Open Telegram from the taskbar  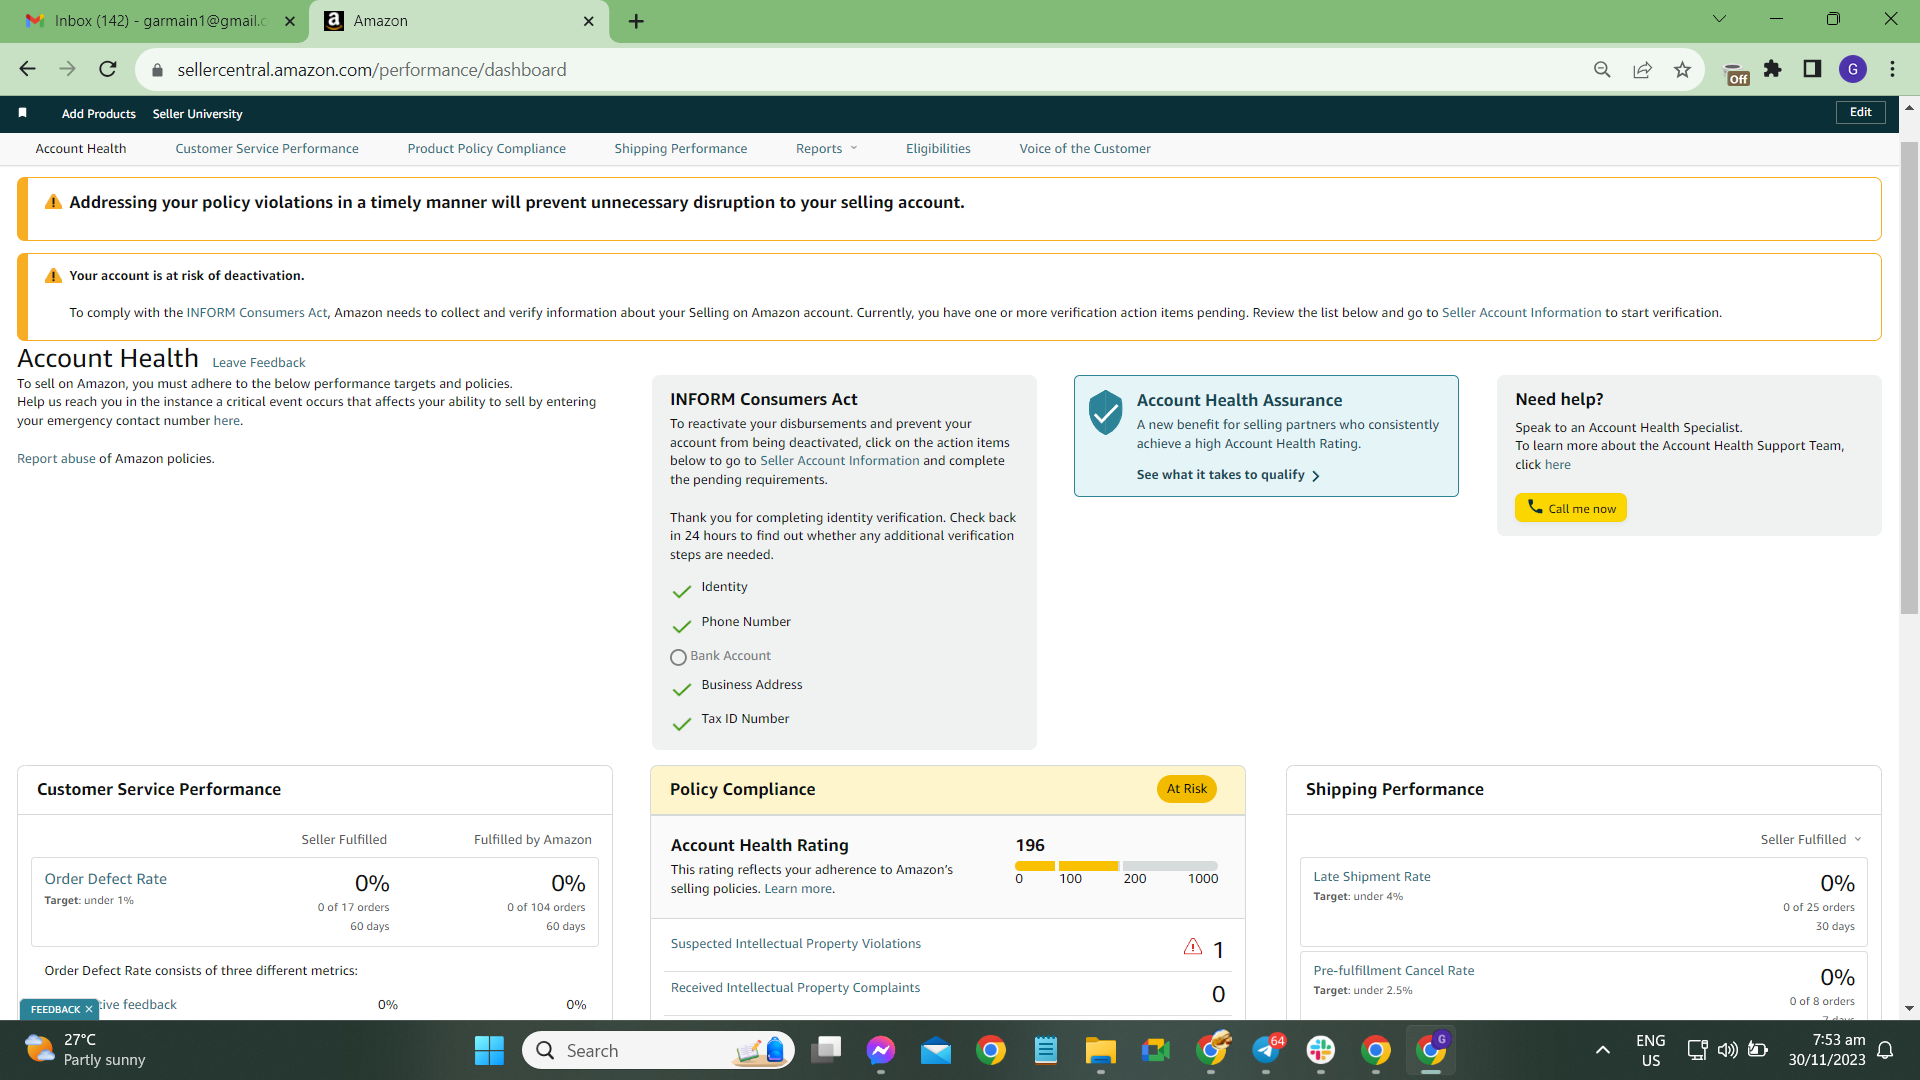click(1266, 1050)
